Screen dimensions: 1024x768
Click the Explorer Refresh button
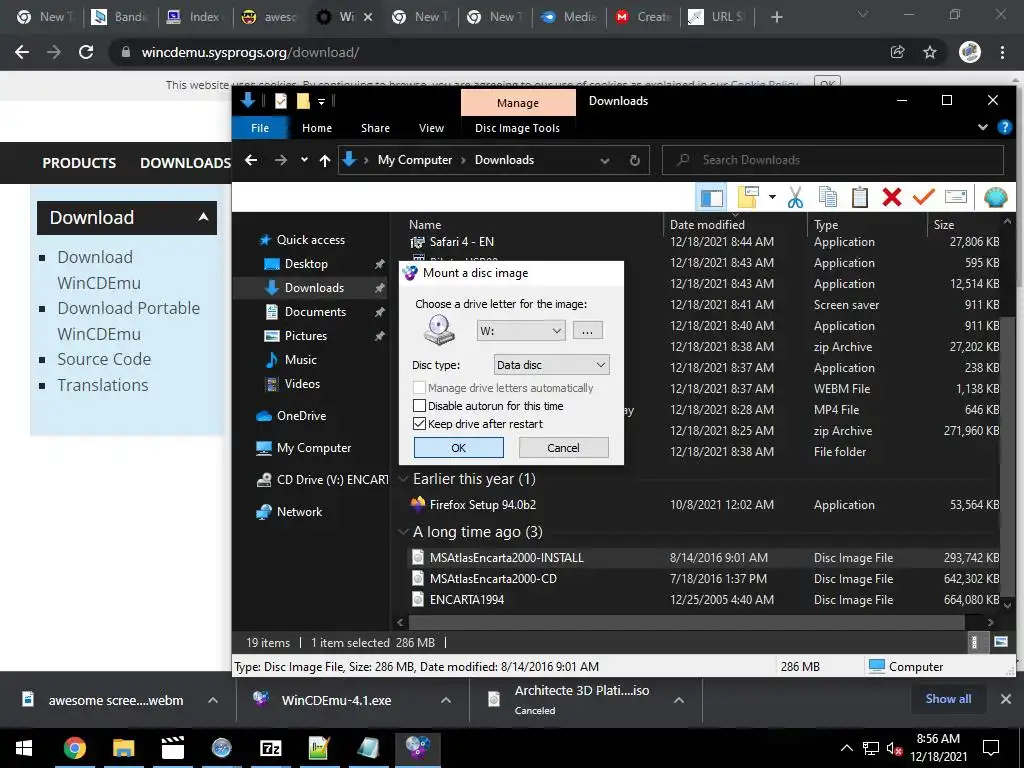point(635,160)
